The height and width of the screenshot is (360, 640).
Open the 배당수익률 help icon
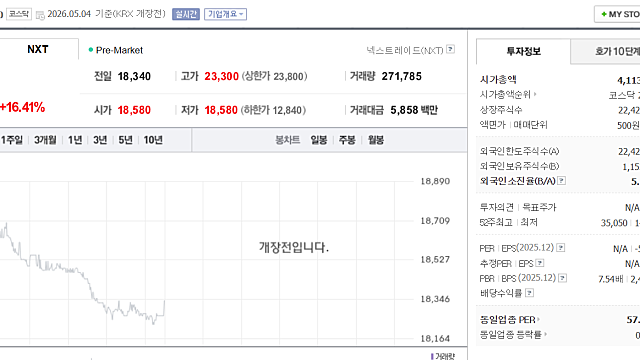[529, 293]
